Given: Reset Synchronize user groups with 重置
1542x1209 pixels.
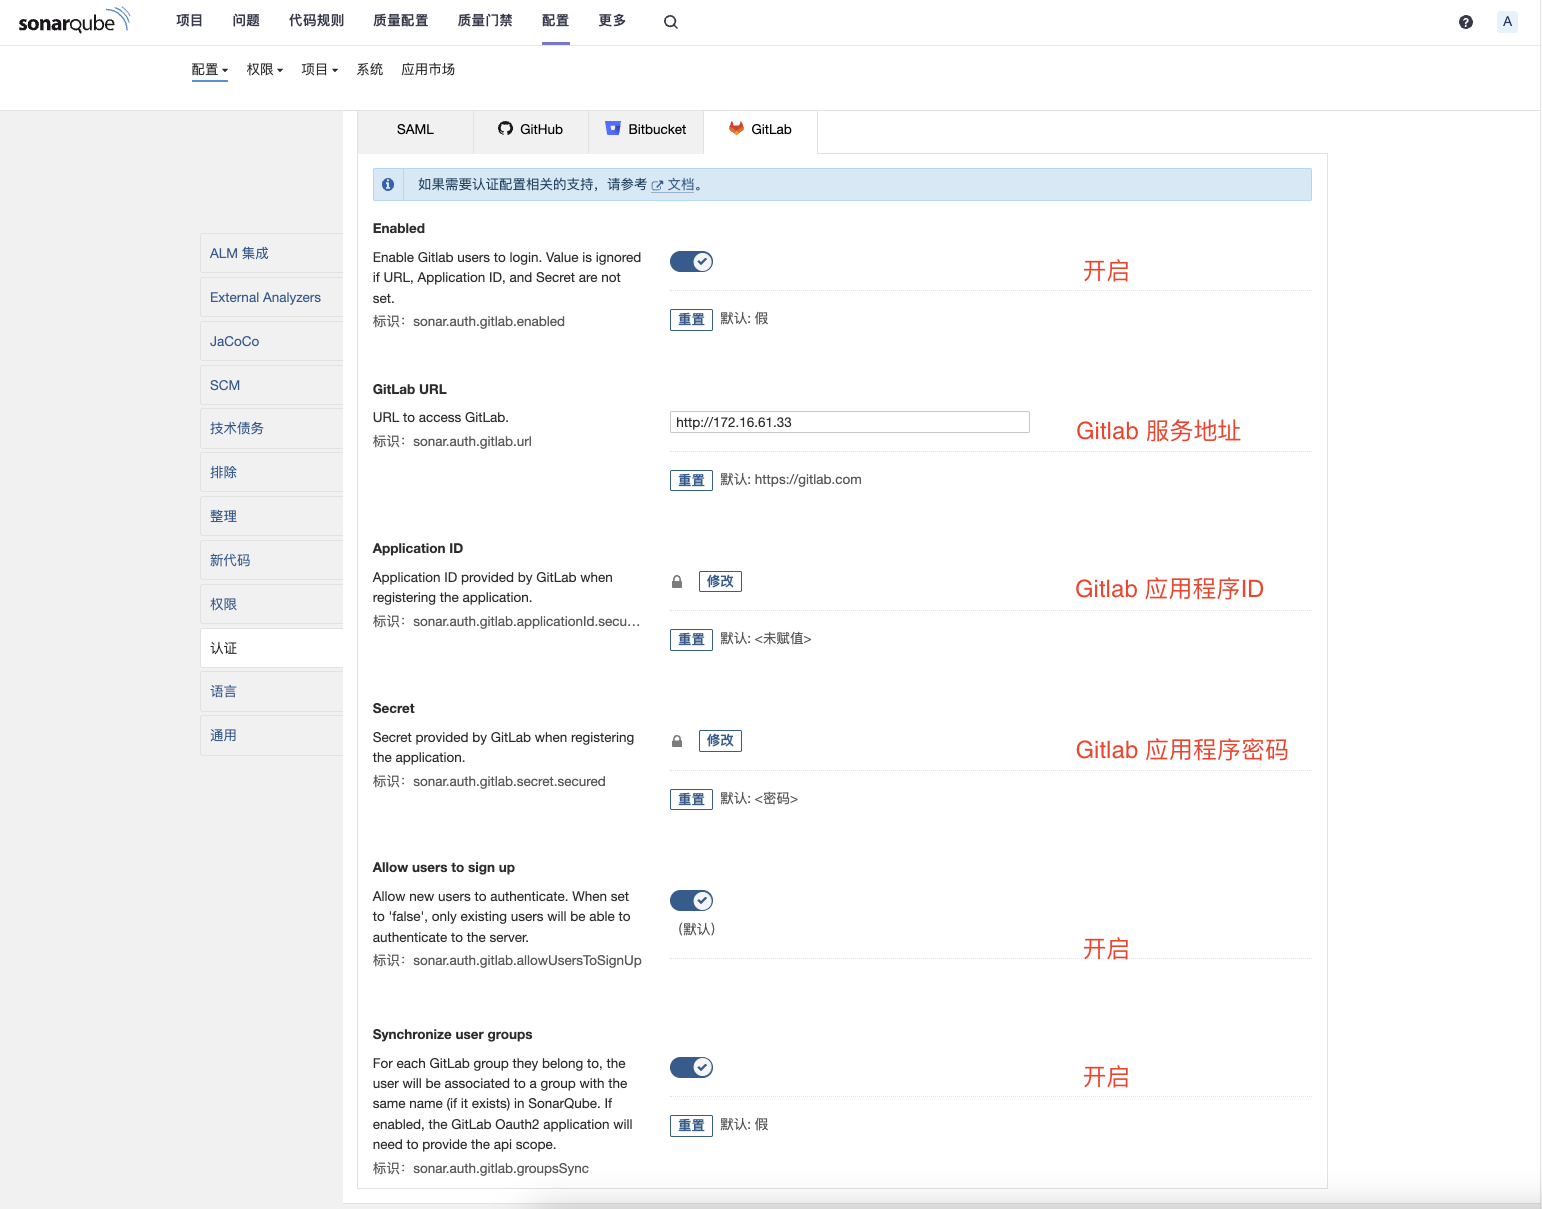Looking at the screenshot, I should pyautogui.click(x=691, y=1126).
